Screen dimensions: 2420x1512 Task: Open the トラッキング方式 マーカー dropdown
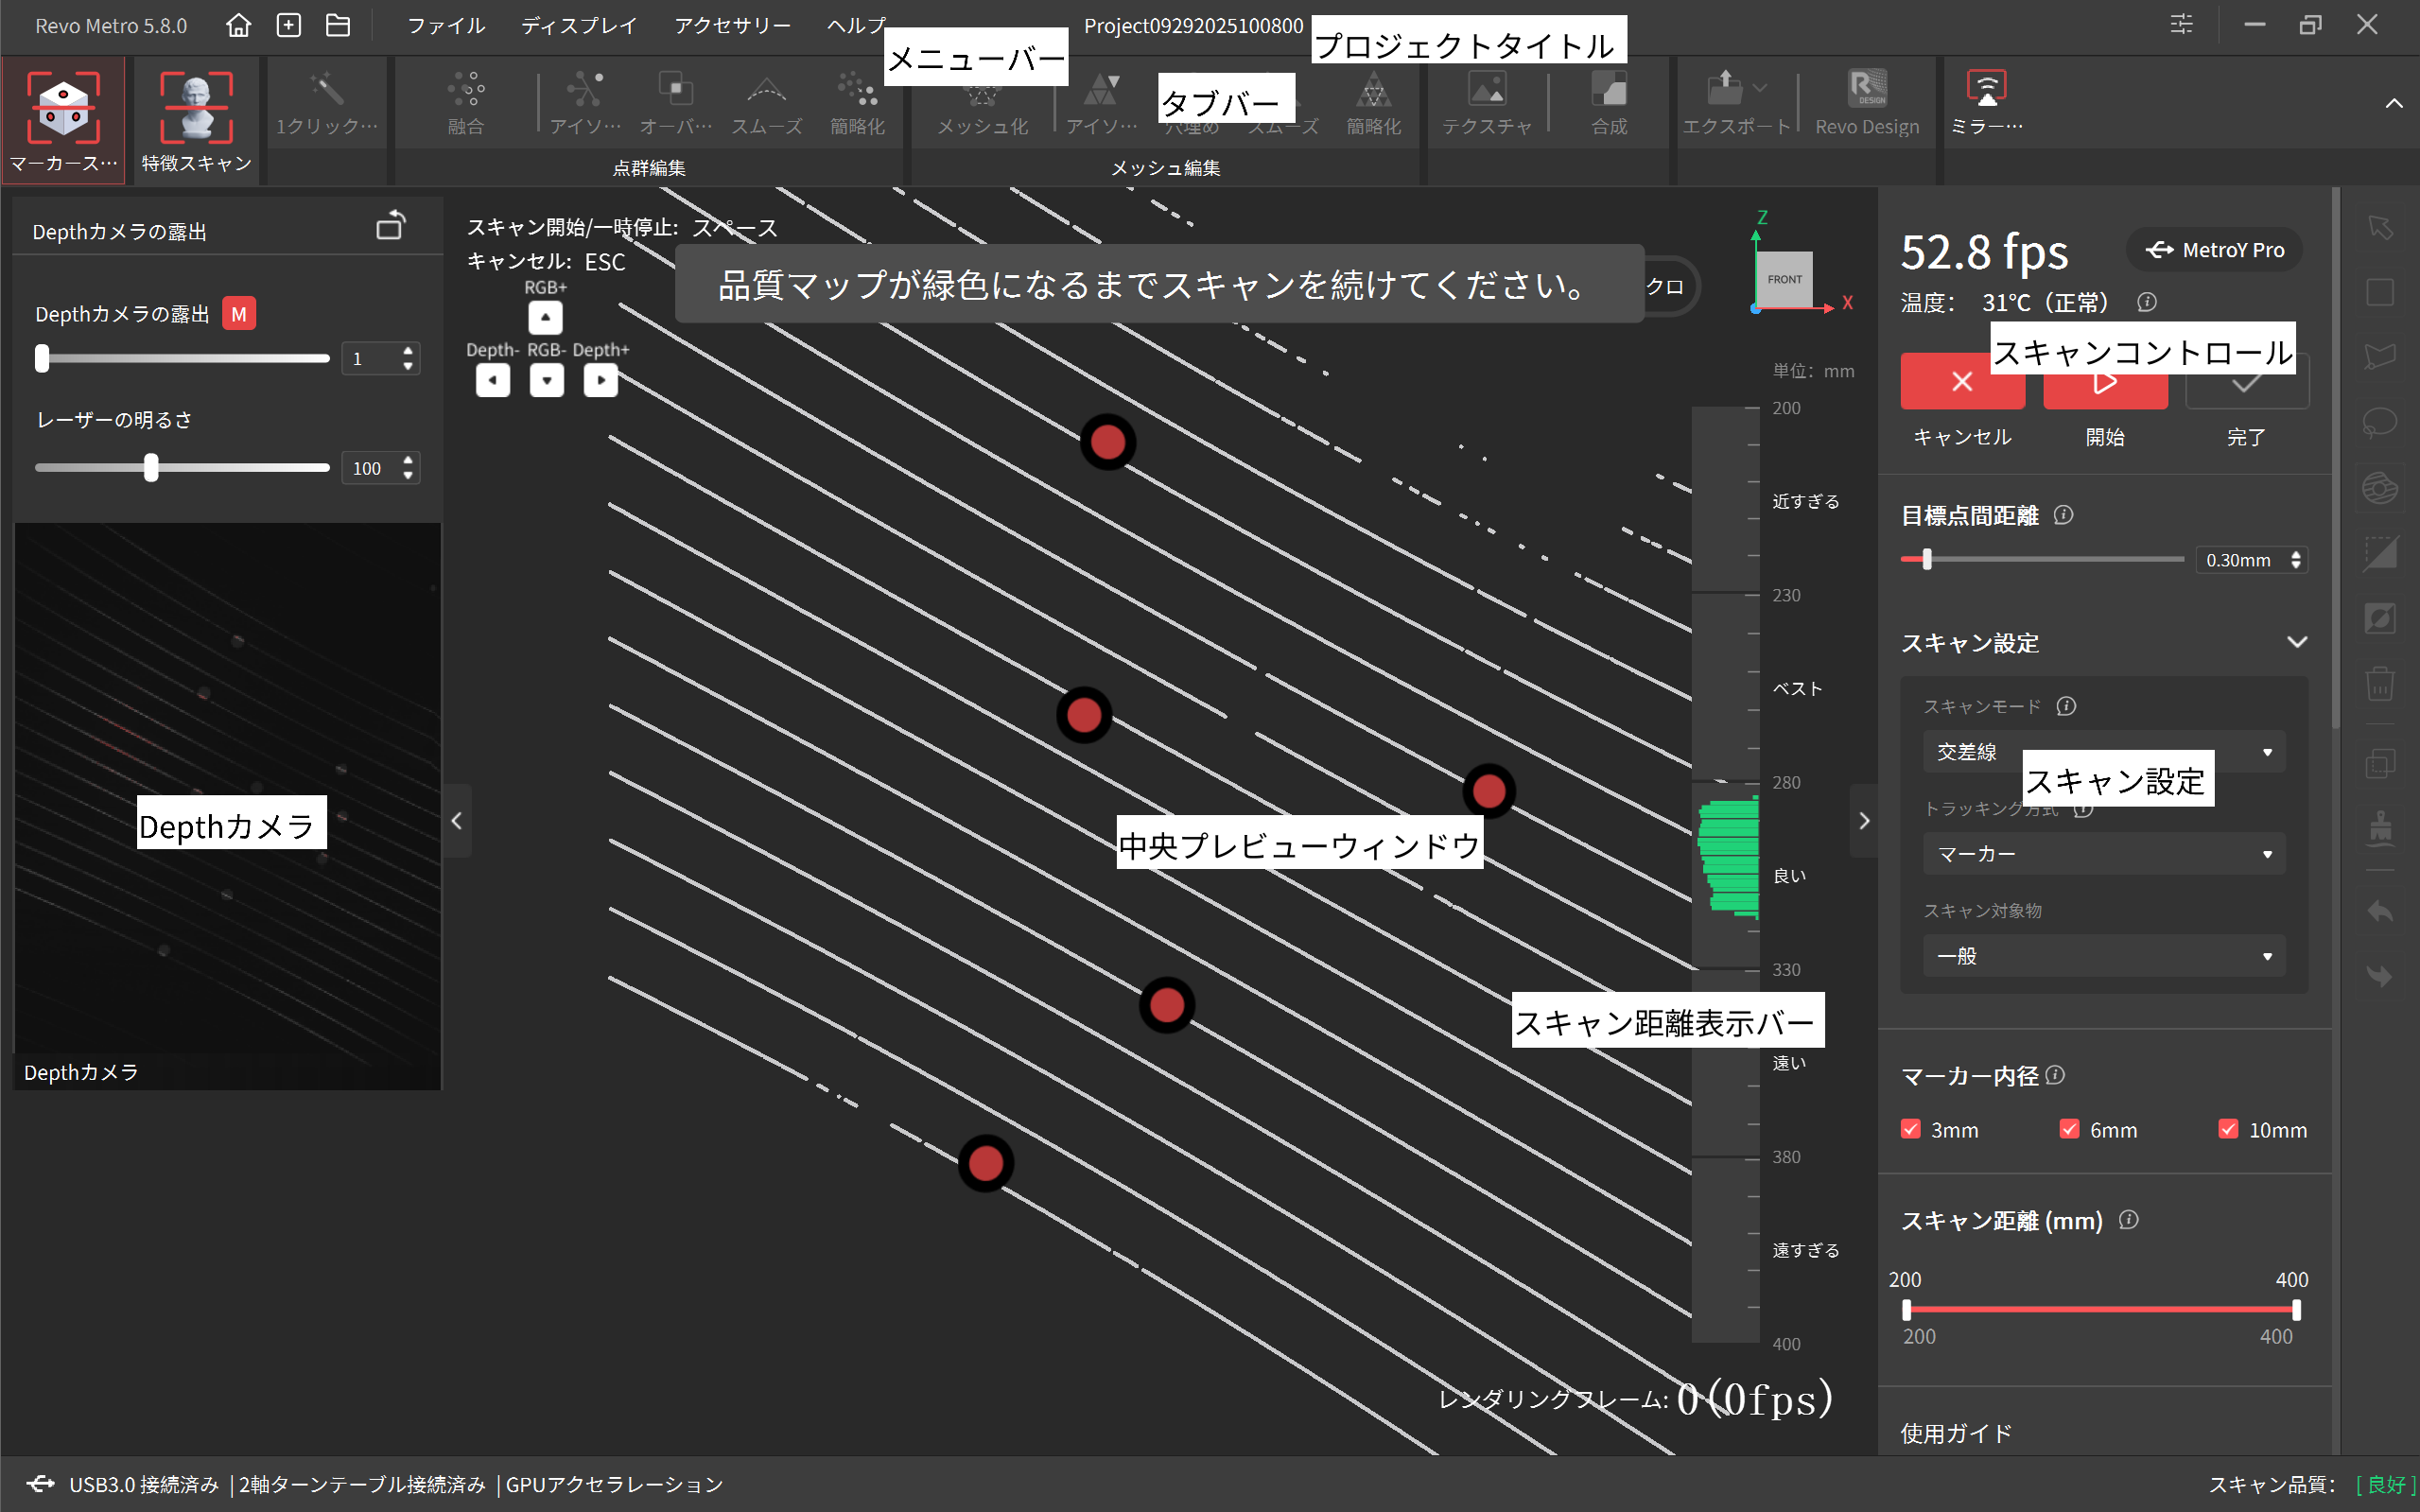[2103, 853]
